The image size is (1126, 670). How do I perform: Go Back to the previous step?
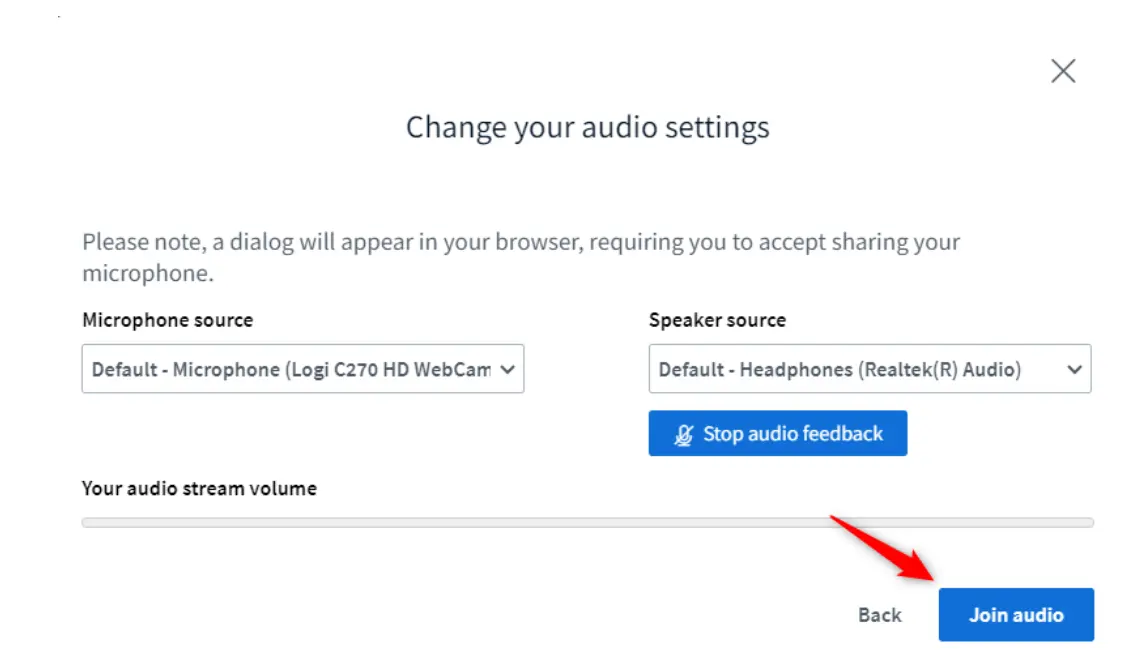(x=879, y=615)
